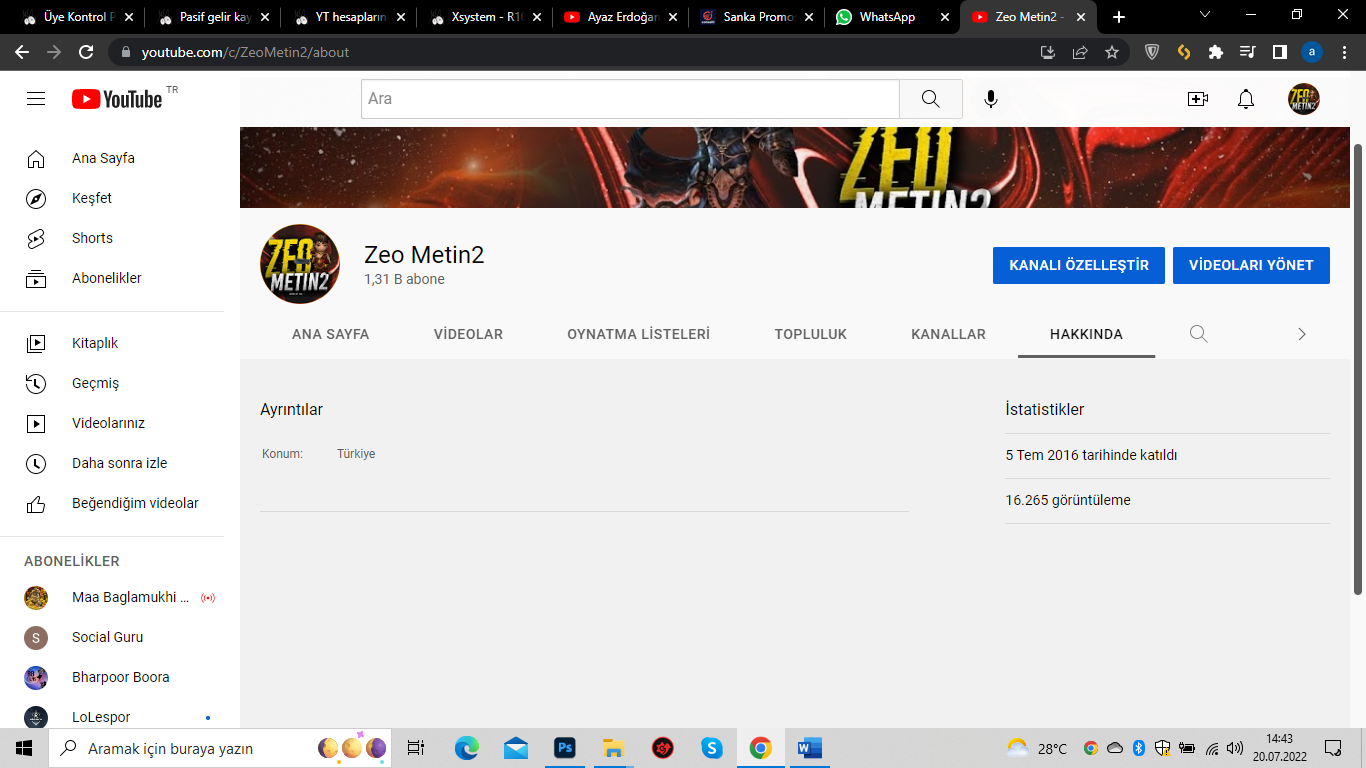
Task: Open Chrome media controls icon
Action: pyautogui.click(x=1248, y=52)
